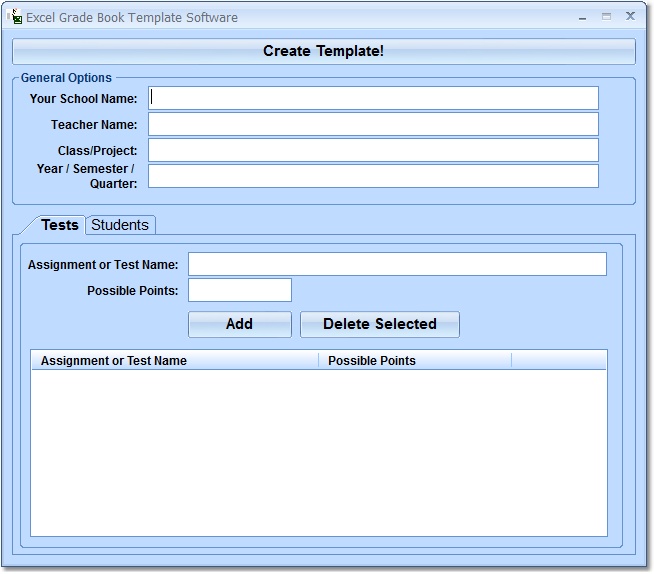Select the Teacher Name input box
Viewport: 654px width, 574px height.
(373, 124)
